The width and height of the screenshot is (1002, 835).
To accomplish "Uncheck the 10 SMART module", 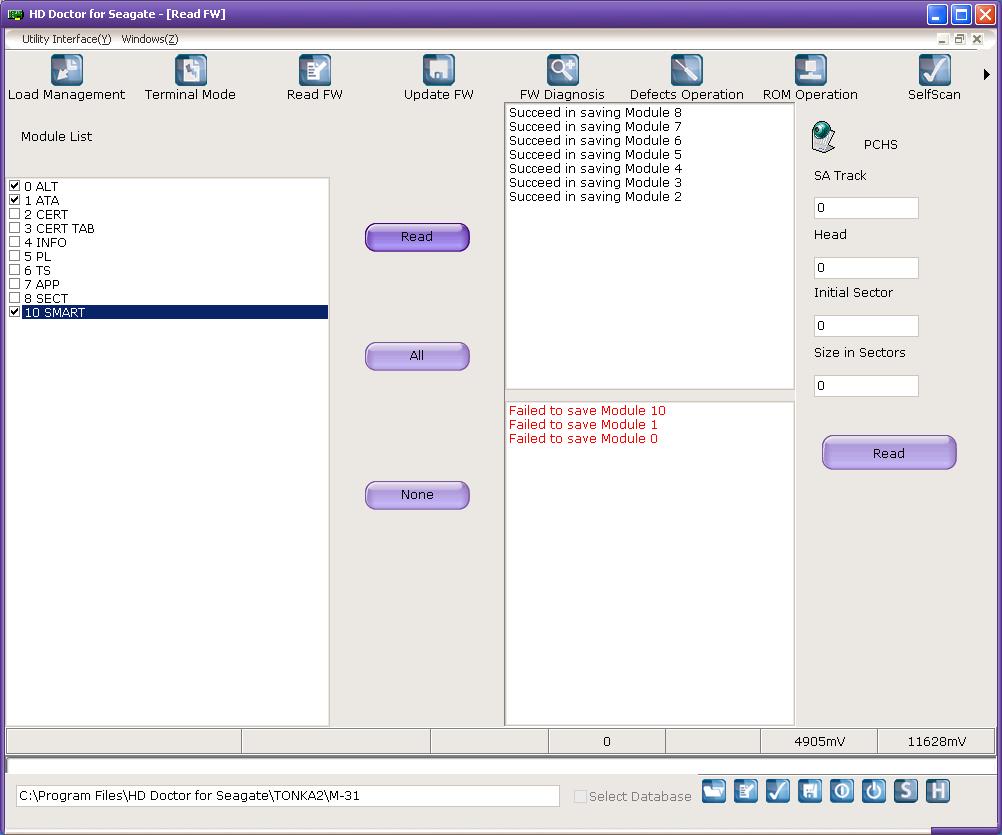I will [15, 312].
